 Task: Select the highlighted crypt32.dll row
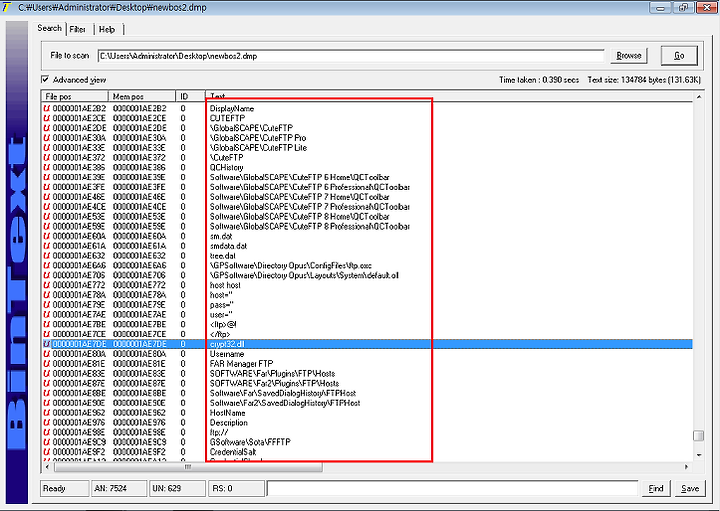point(367,344)
